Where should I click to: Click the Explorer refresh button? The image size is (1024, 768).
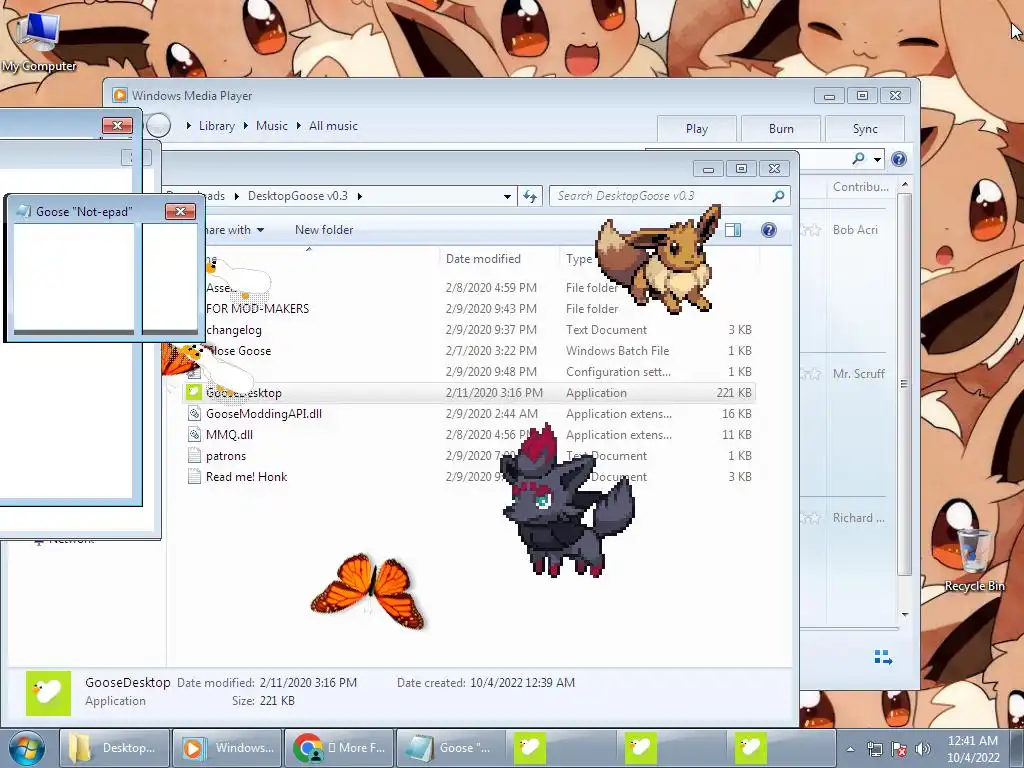(530, 196)
